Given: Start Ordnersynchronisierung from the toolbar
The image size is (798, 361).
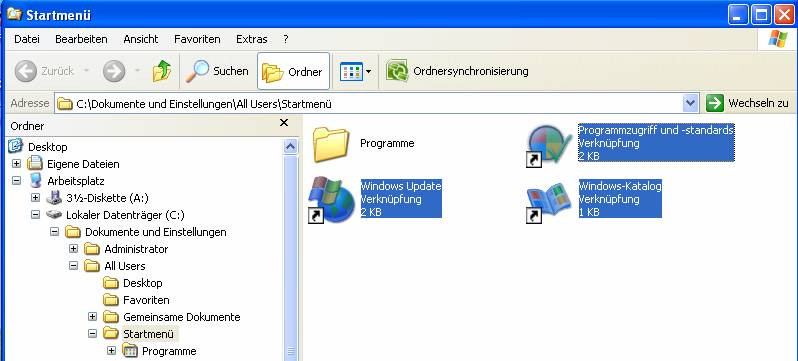Looking at the screenshot, I should coord(457,71).
